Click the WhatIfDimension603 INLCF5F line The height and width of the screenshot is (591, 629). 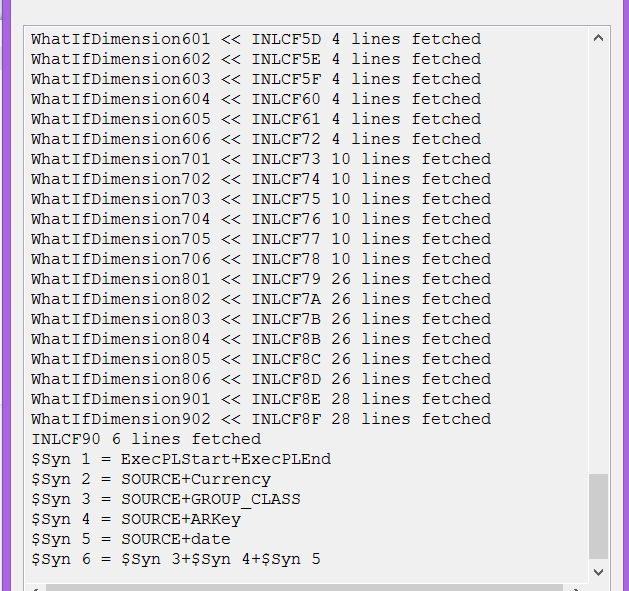pos(255,79)
